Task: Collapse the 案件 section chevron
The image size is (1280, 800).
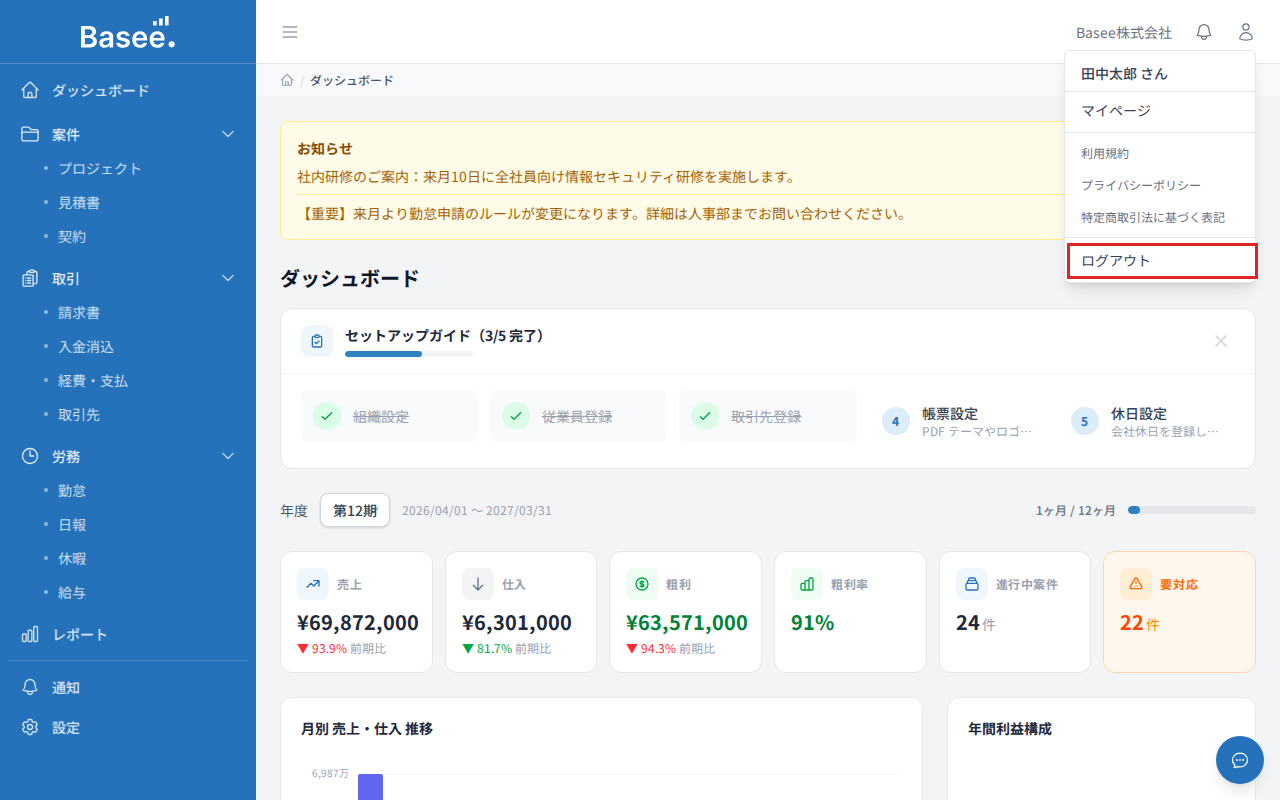Action: tap(228, 134)
